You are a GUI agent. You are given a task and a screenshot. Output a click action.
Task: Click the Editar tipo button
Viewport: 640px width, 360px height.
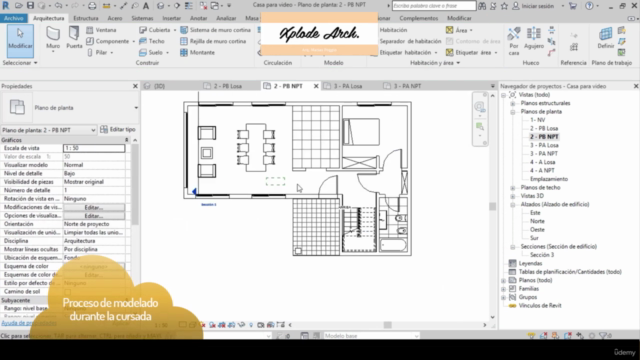tap(118, 129)
